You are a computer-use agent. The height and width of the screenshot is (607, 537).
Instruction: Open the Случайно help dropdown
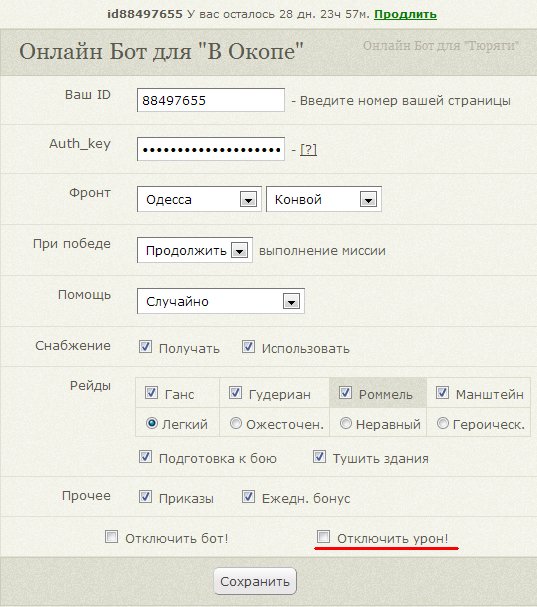click(x=221, y=301)
